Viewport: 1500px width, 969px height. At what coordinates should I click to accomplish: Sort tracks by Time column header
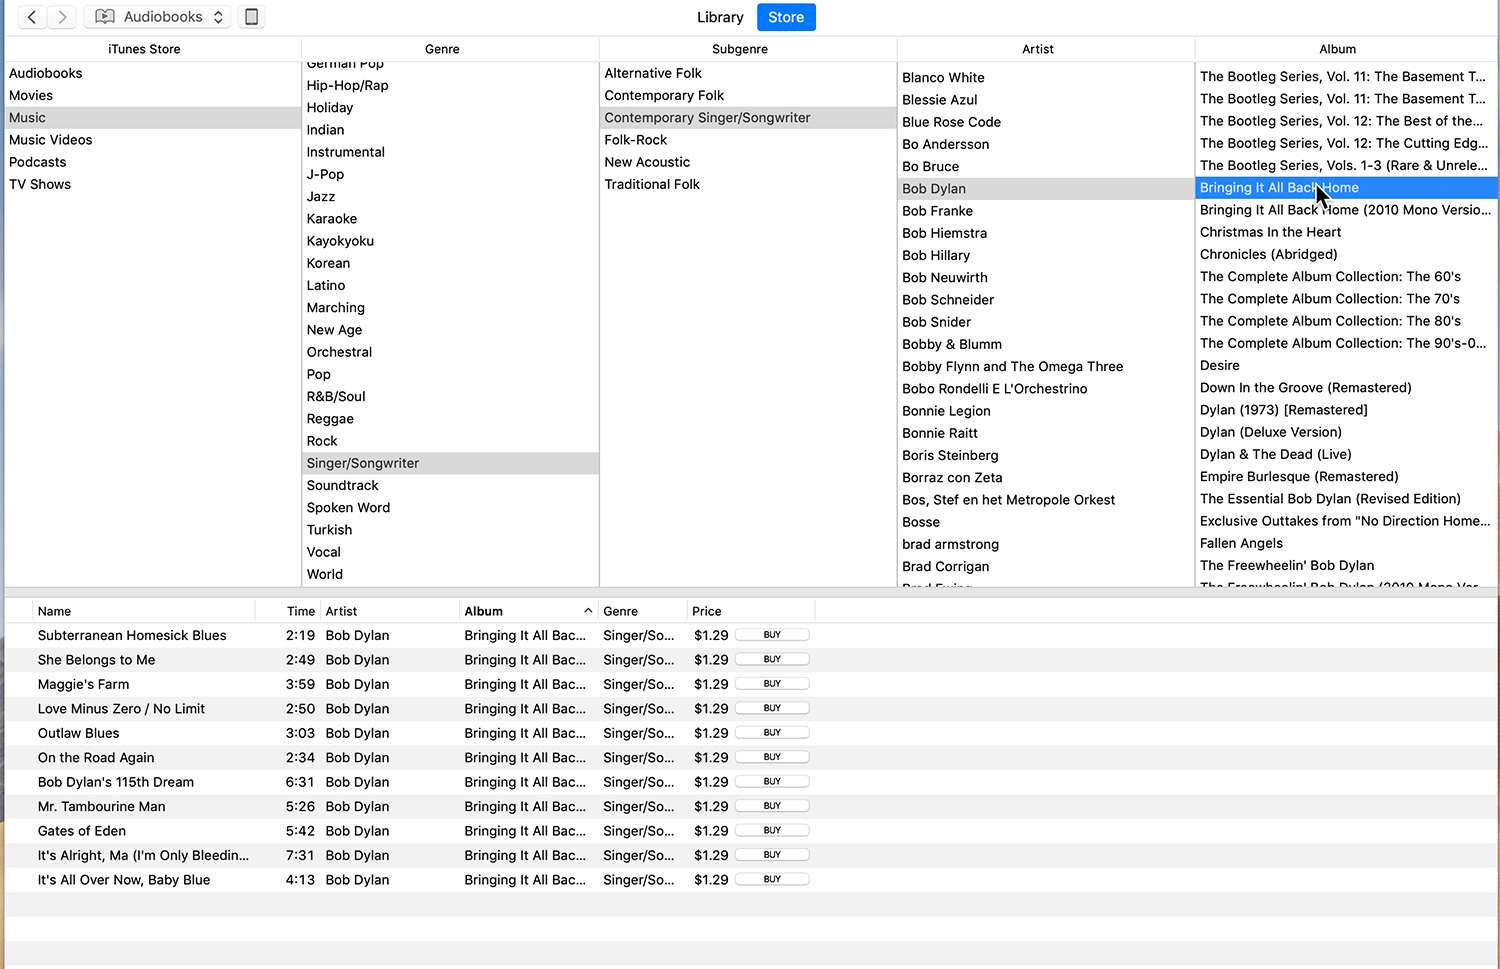point(300,611)
